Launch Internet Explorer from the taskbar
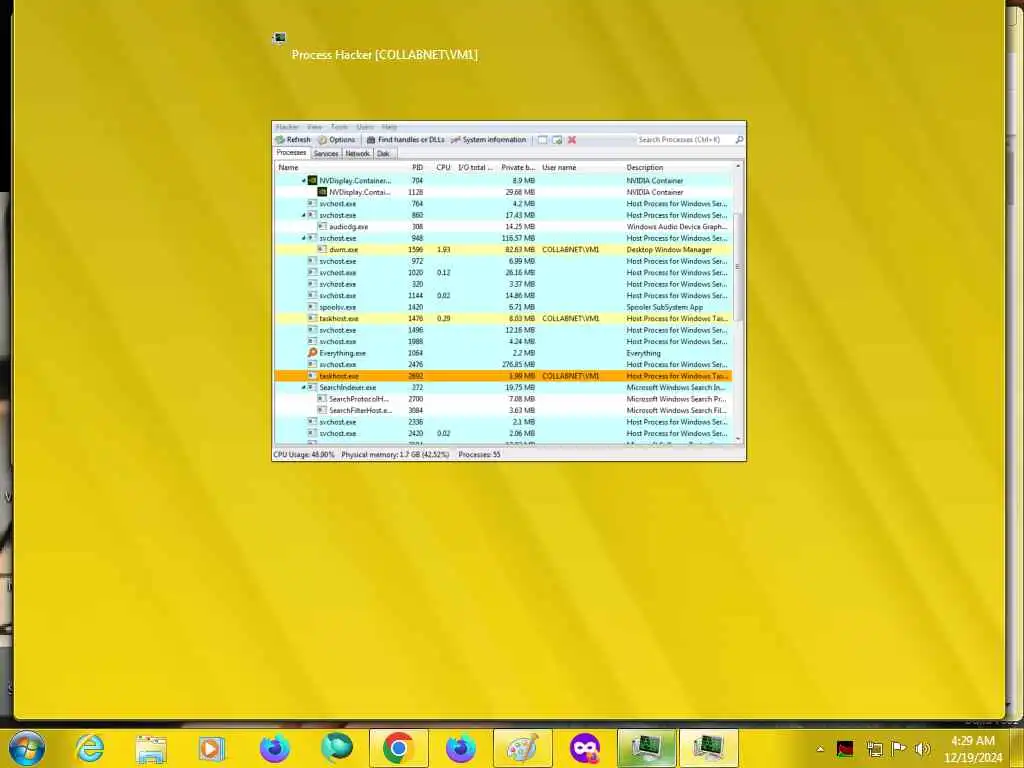 pyautogui.click(x=89, y=748)
